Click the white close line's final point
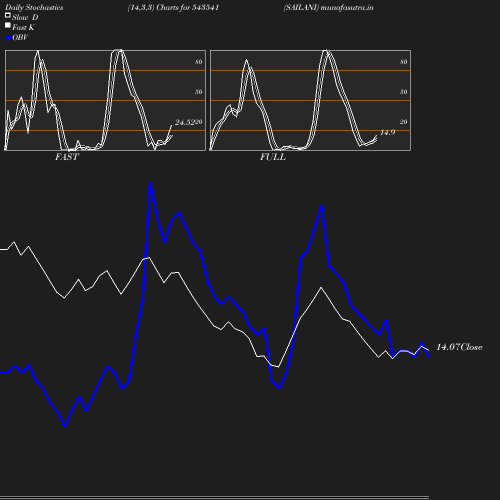Image resolution: width=500 pixels, height=500 pixels. pyautogui.click(x=428, y=350)
